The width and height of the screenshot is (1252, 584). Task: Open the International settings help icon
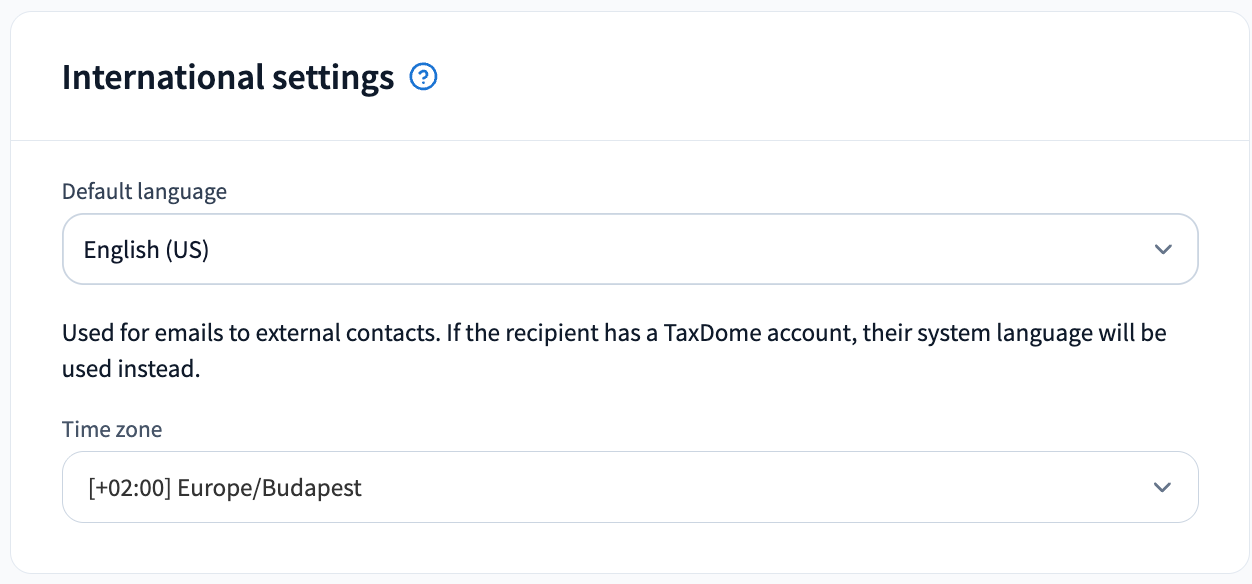424,77
